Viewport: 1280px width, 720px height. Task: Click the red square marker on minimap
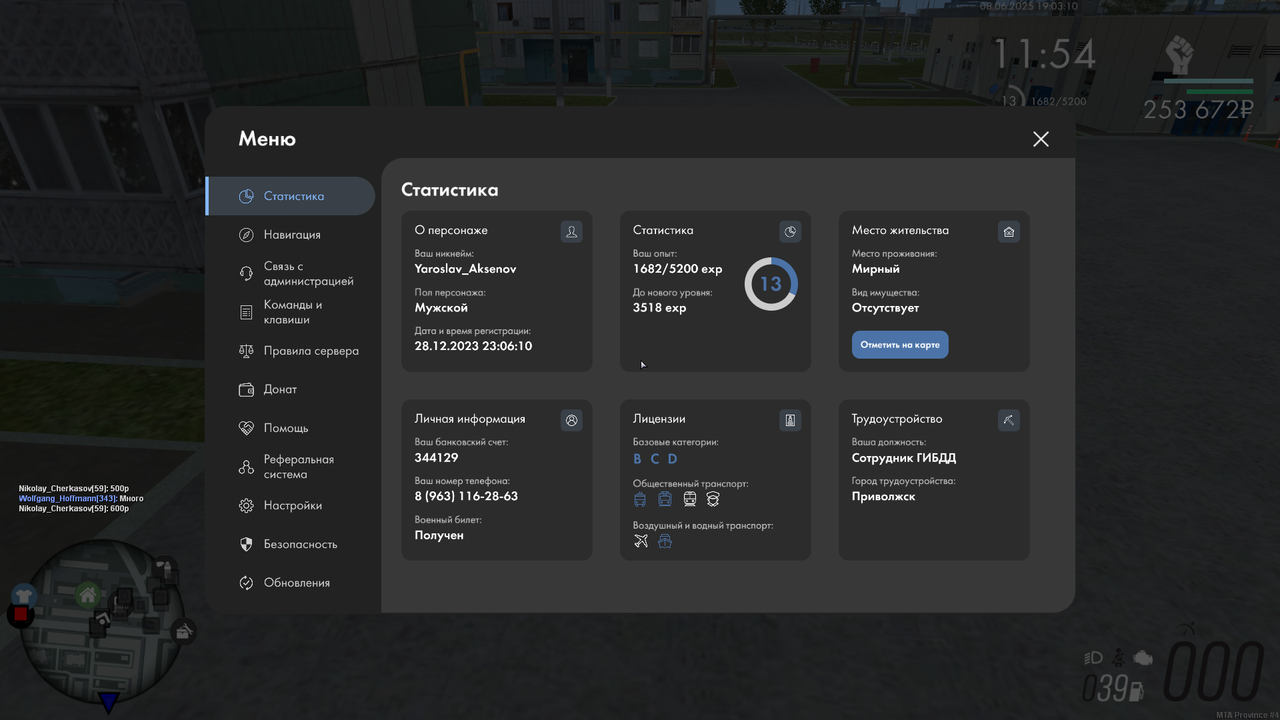point(21,615)
